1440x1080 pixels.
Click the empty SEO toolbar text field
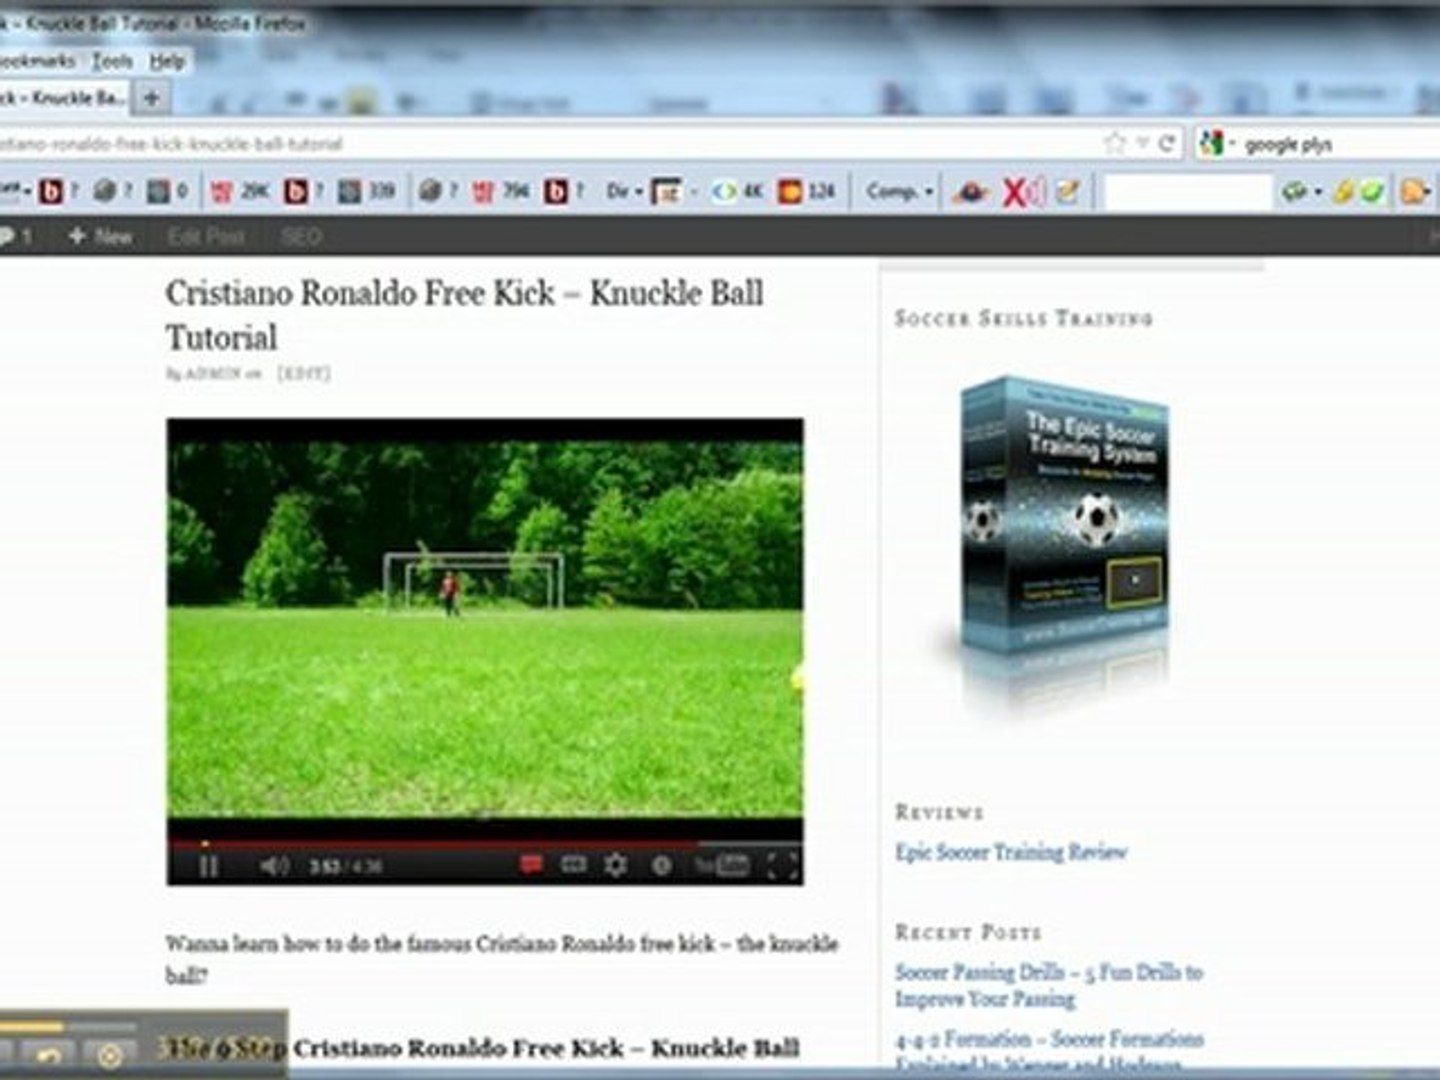coord(1188,192)
